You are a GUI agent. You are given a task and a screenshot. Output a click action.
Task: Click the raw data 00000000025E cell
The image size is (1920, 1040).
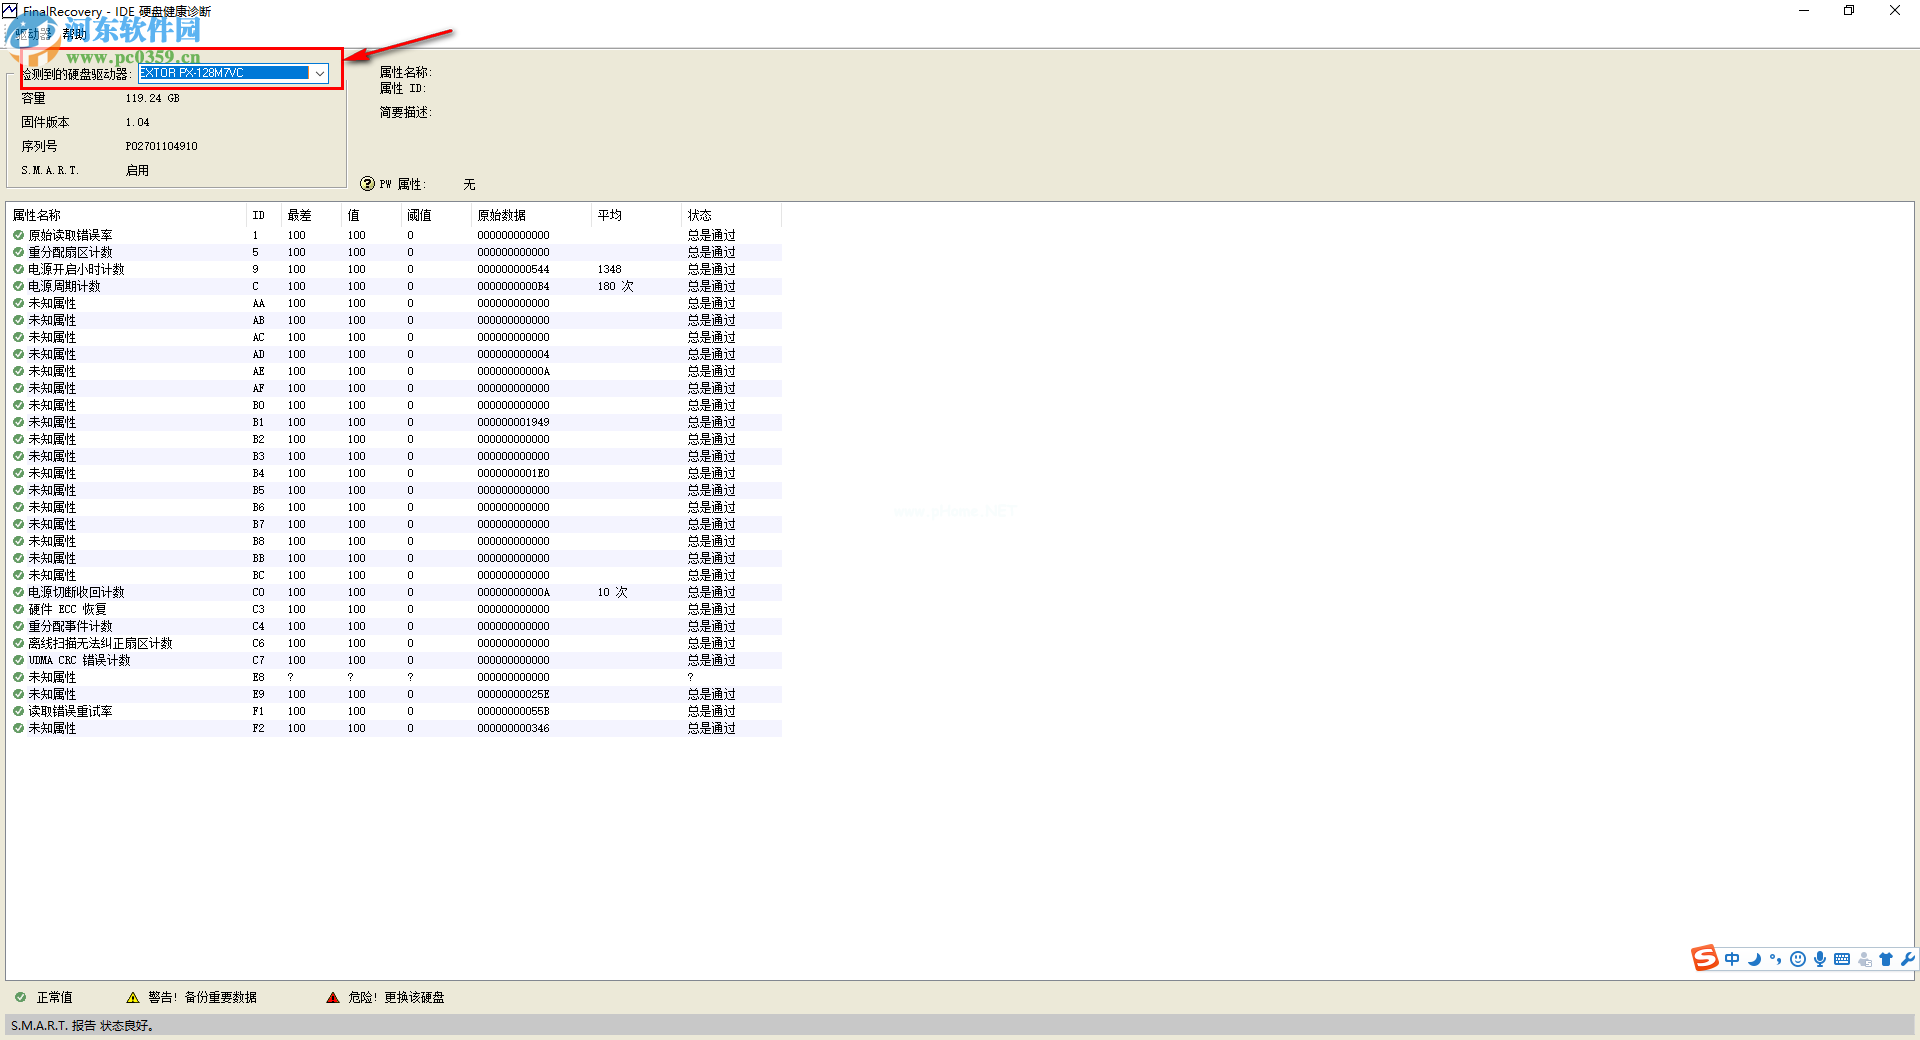click(x=513, y=695)
